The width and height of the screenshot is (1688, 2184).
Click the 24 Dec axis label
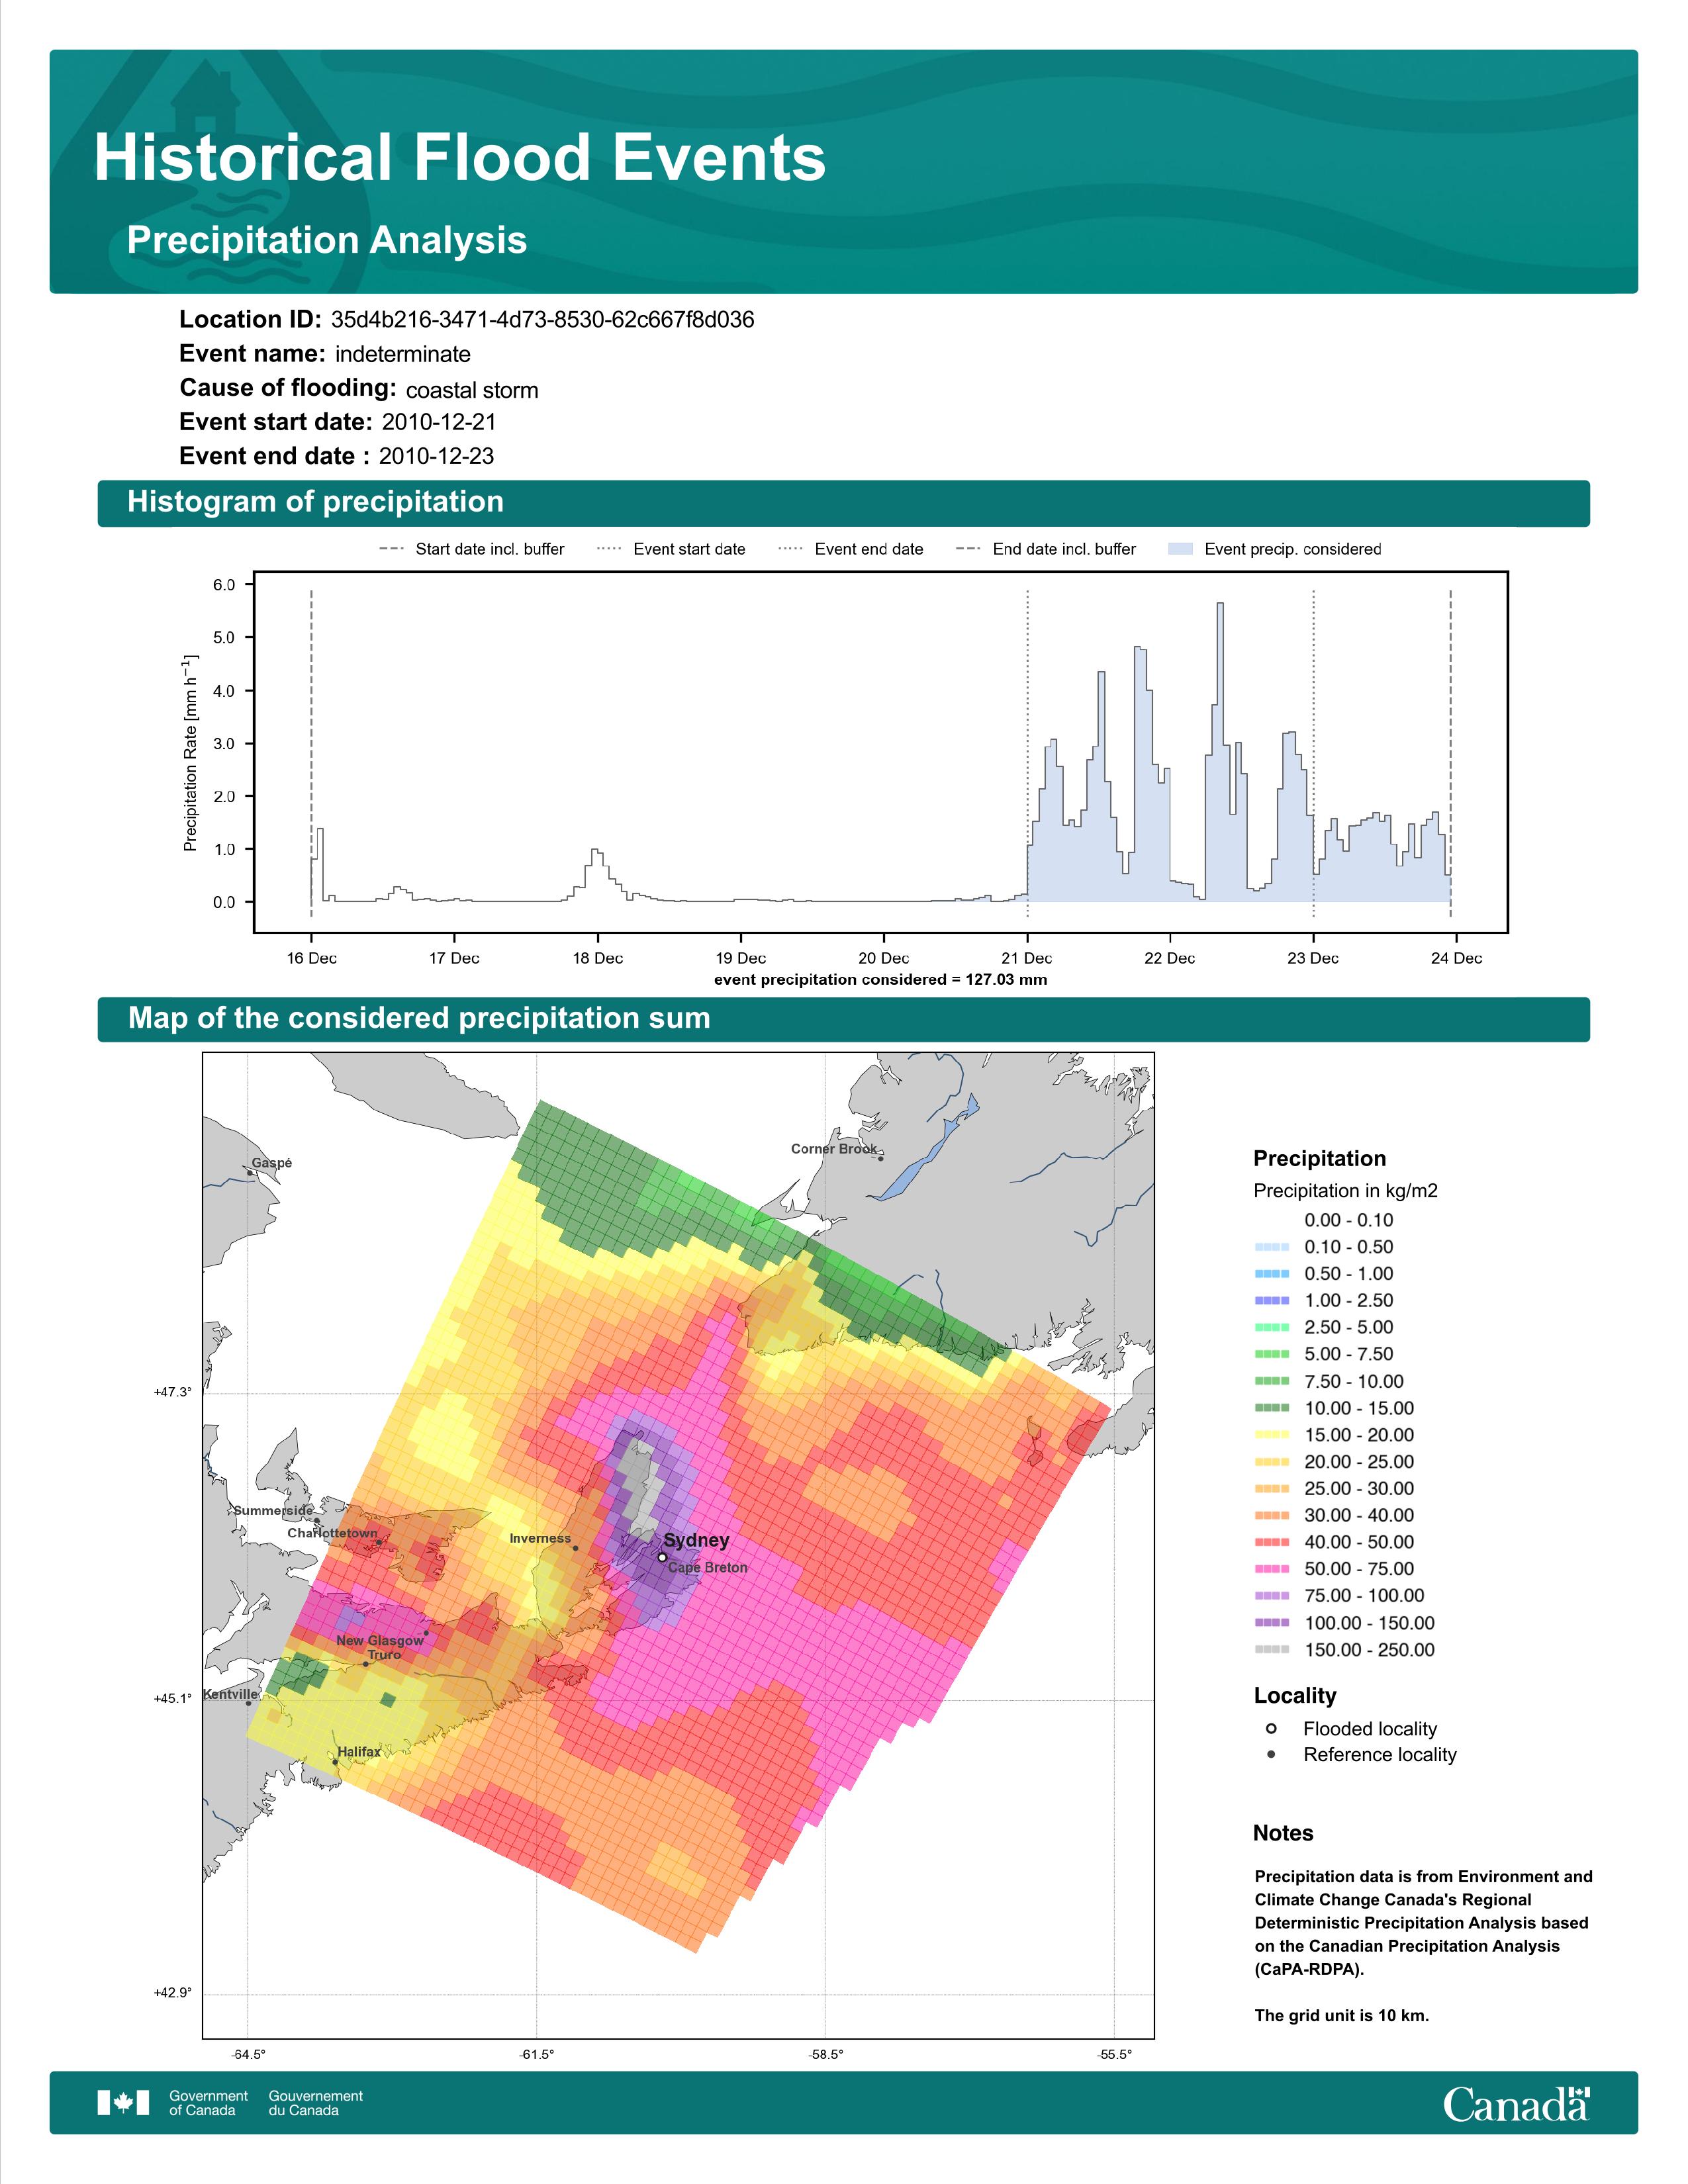(x=1456, y=958)
